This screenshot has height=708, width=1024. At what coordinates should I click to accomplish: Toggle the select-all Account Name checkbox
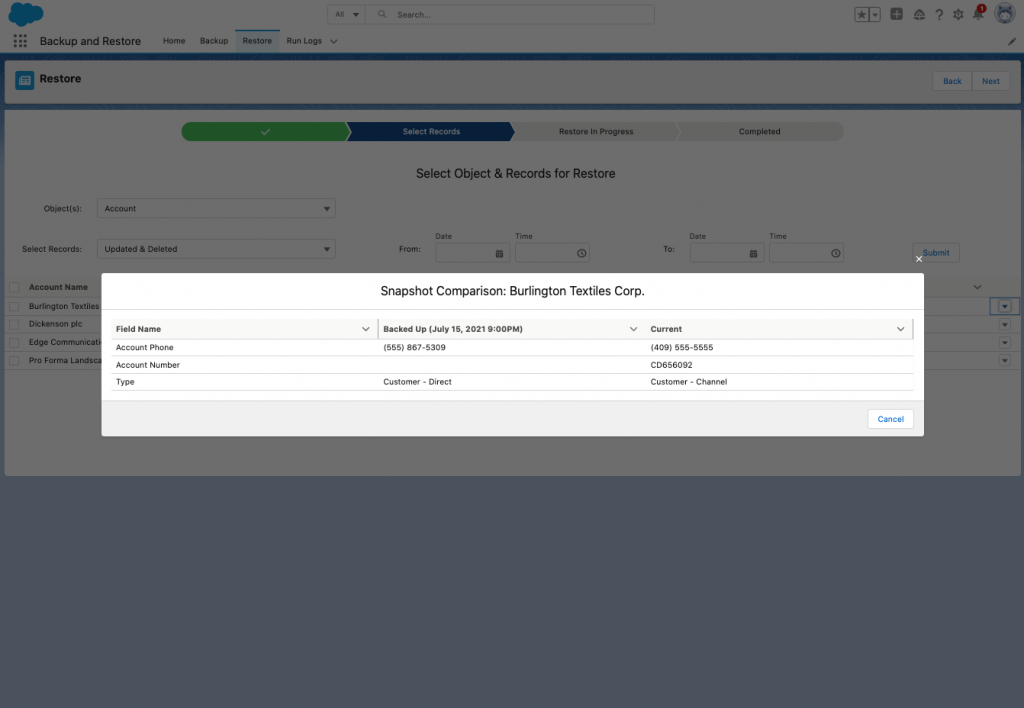(x=14, y=287)
